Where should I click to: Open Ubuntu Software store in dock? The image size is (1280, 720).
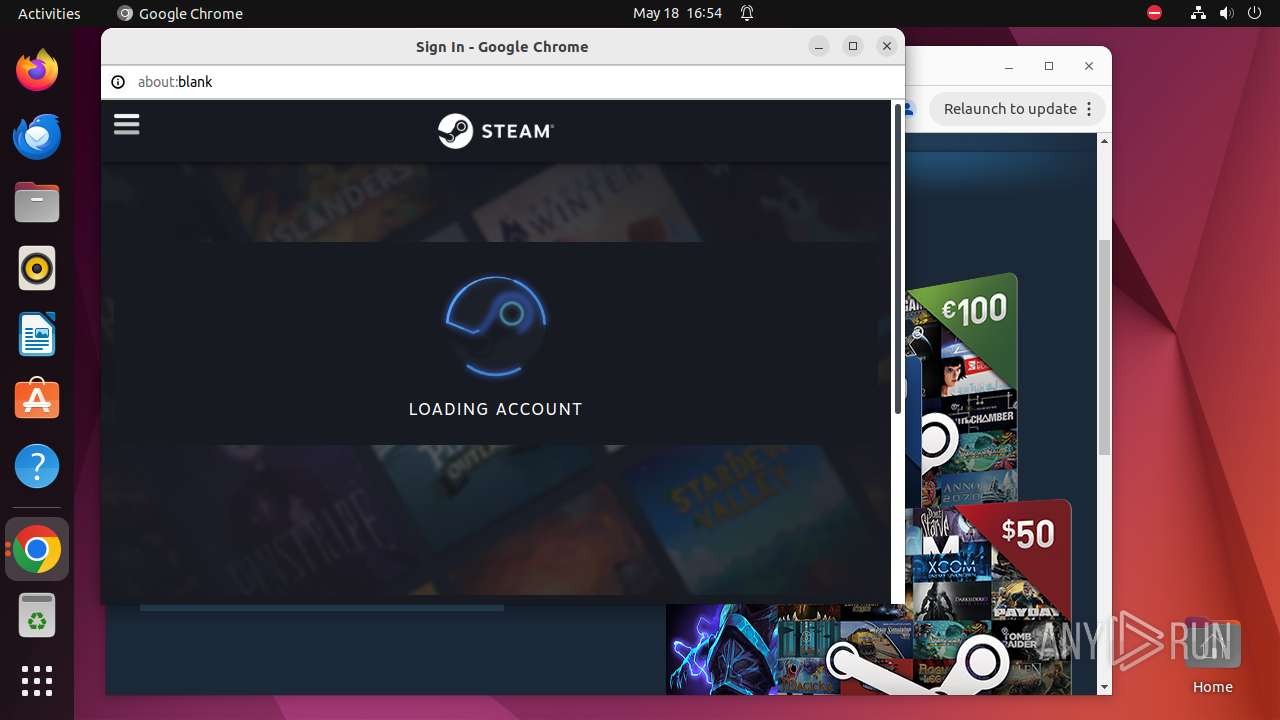pos(37,400)
